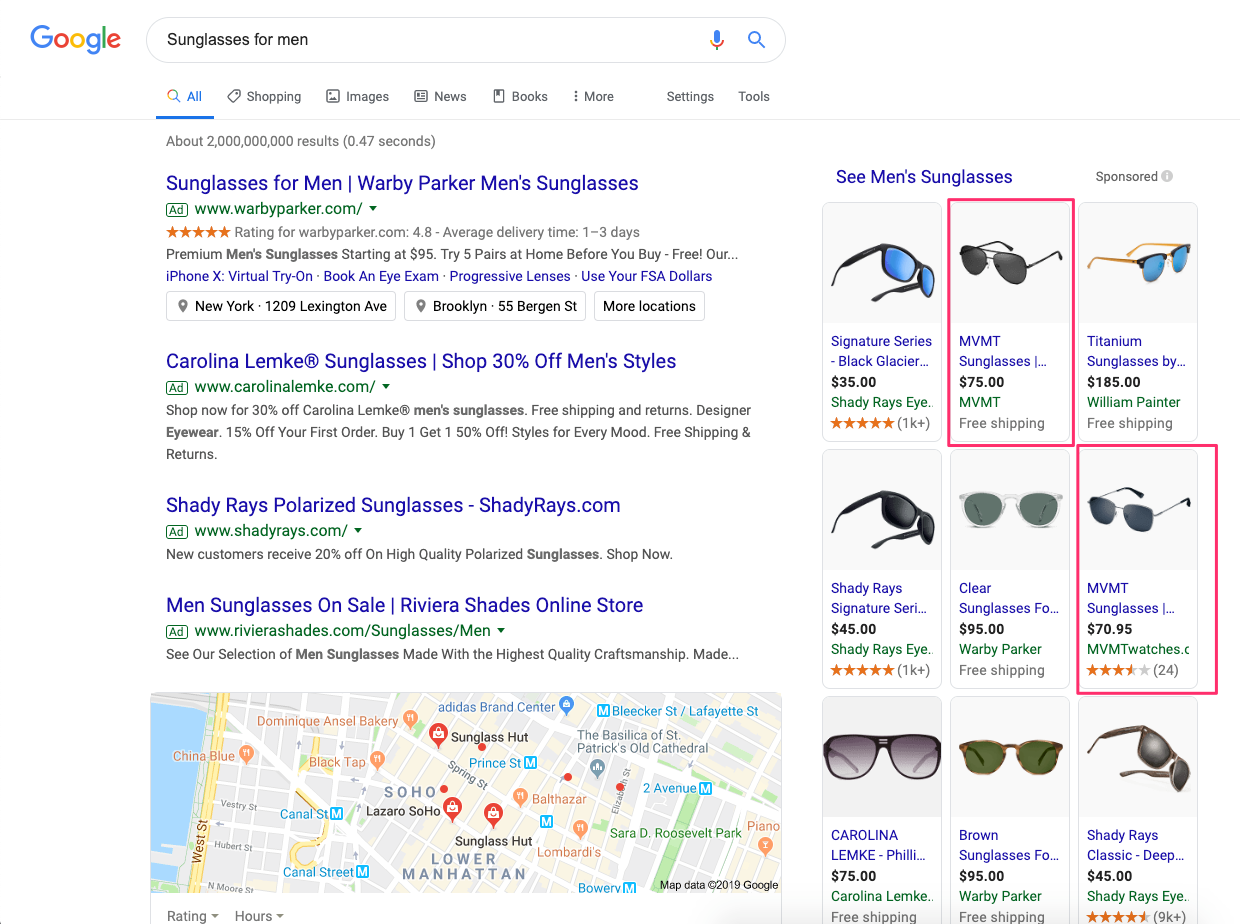
Task: Click the Google logo
Action: [x=76, y=40]
